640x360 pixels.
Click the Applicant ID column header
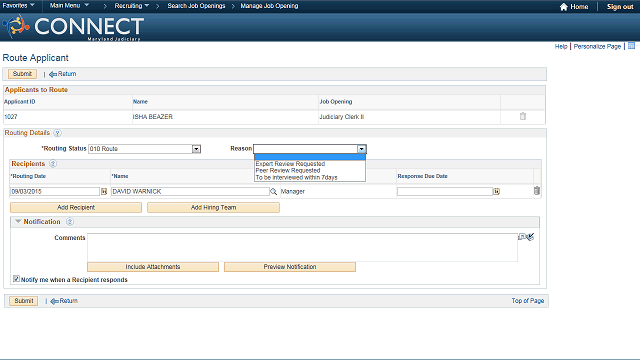20,102
